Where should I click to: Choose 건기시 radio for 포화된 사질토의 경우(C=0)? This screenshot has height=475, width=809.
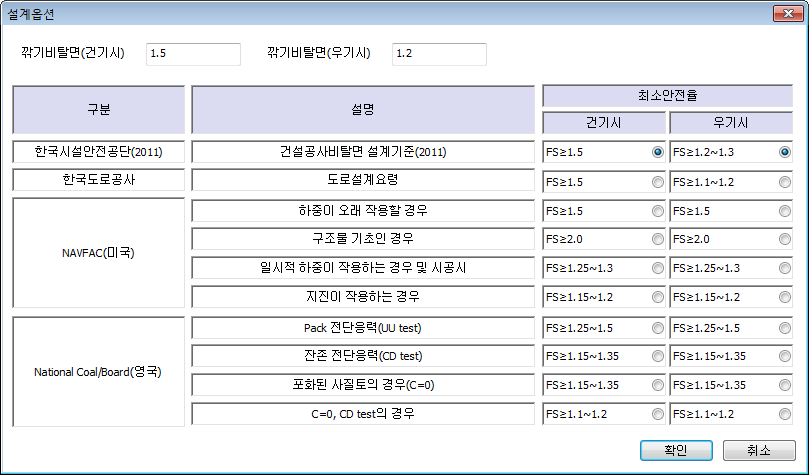657,386
